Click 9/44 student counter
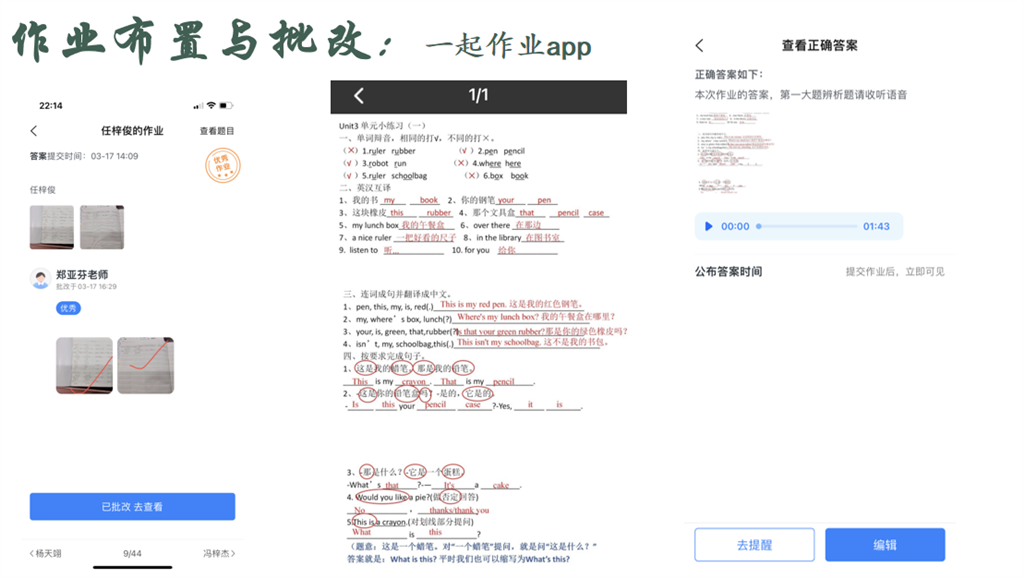The height and width of the screenshot is (578, 1024). [132, 554]
